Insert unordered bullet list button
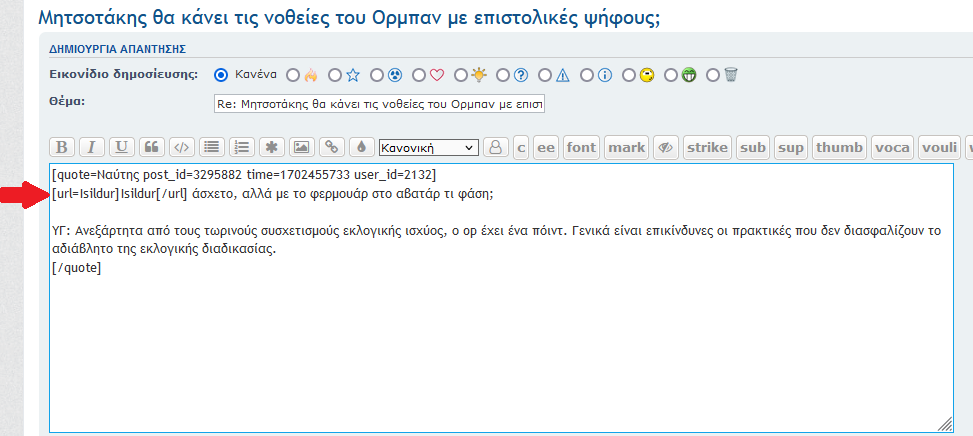 212,147
